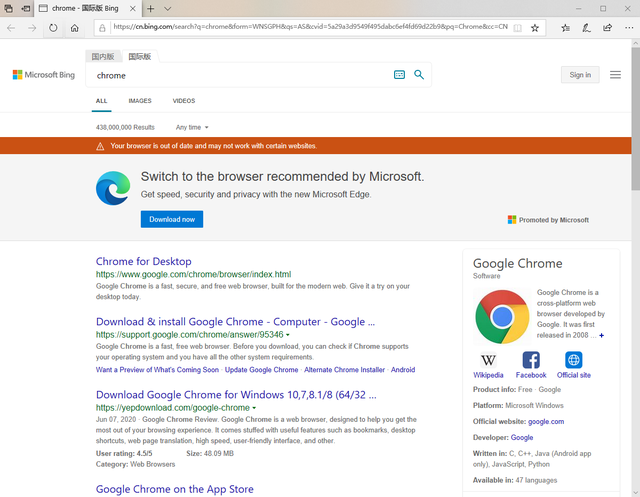This screenshot has height=497, width=640.
Task: Open the Any time filter dropdown
Action: (x=192, y=127)
